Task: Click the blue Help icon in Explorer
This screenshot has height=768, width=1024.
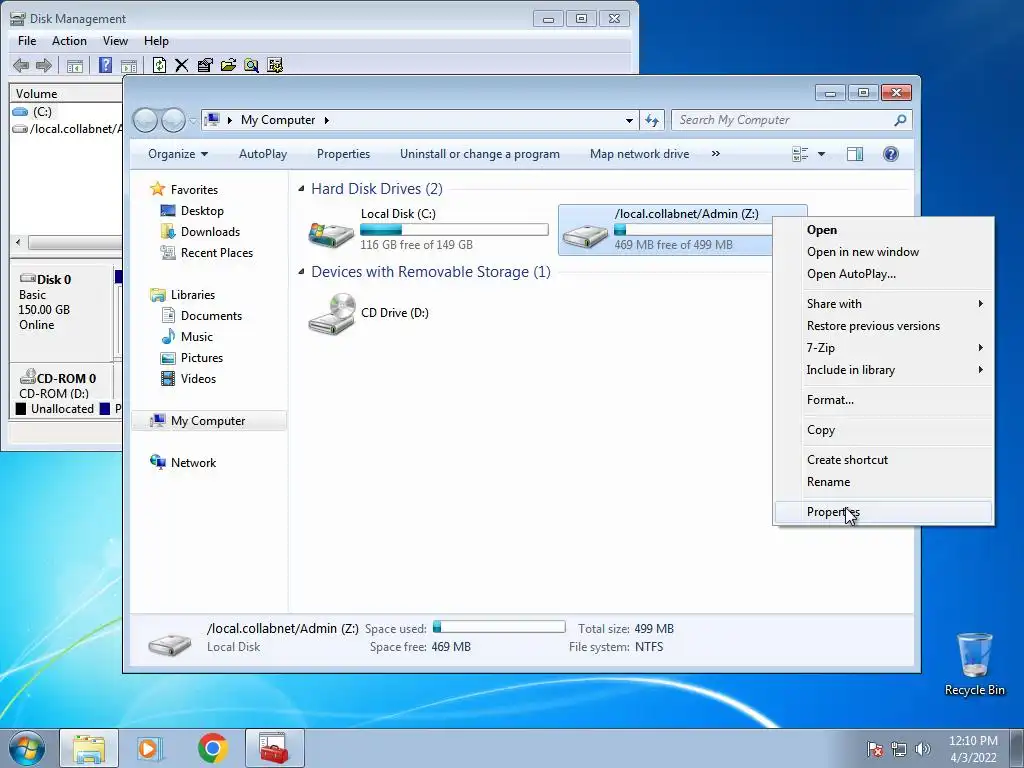Action: pos(891,154)
